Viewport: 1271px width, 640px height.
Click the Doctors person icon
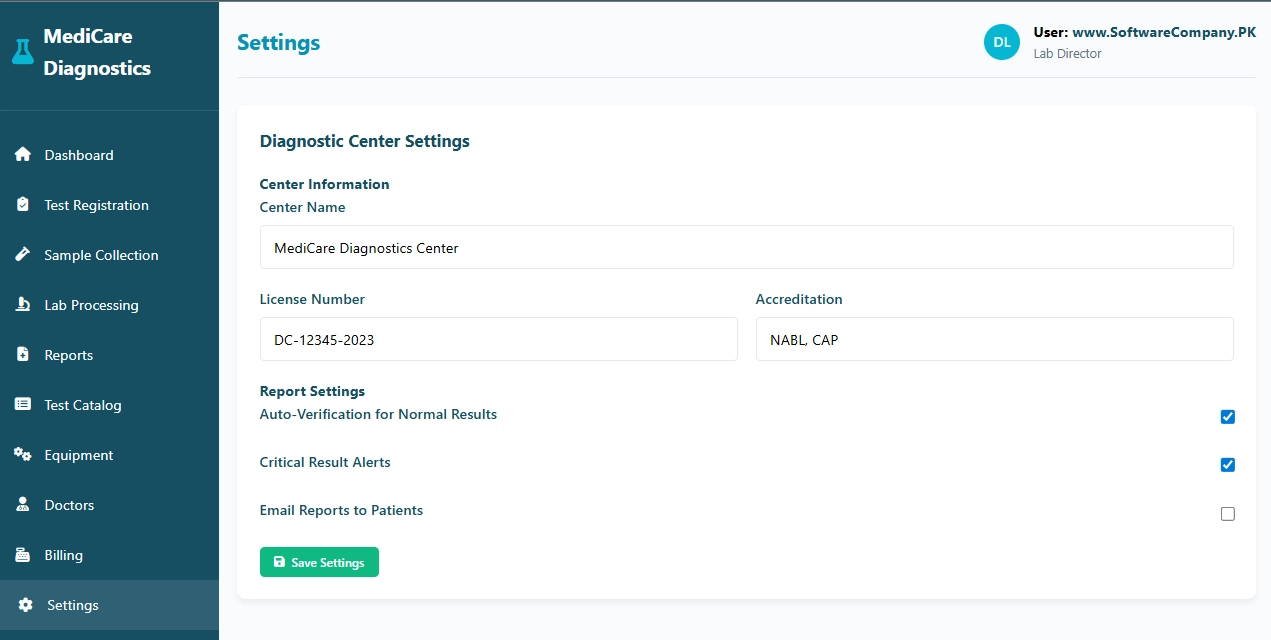(22, 504)
